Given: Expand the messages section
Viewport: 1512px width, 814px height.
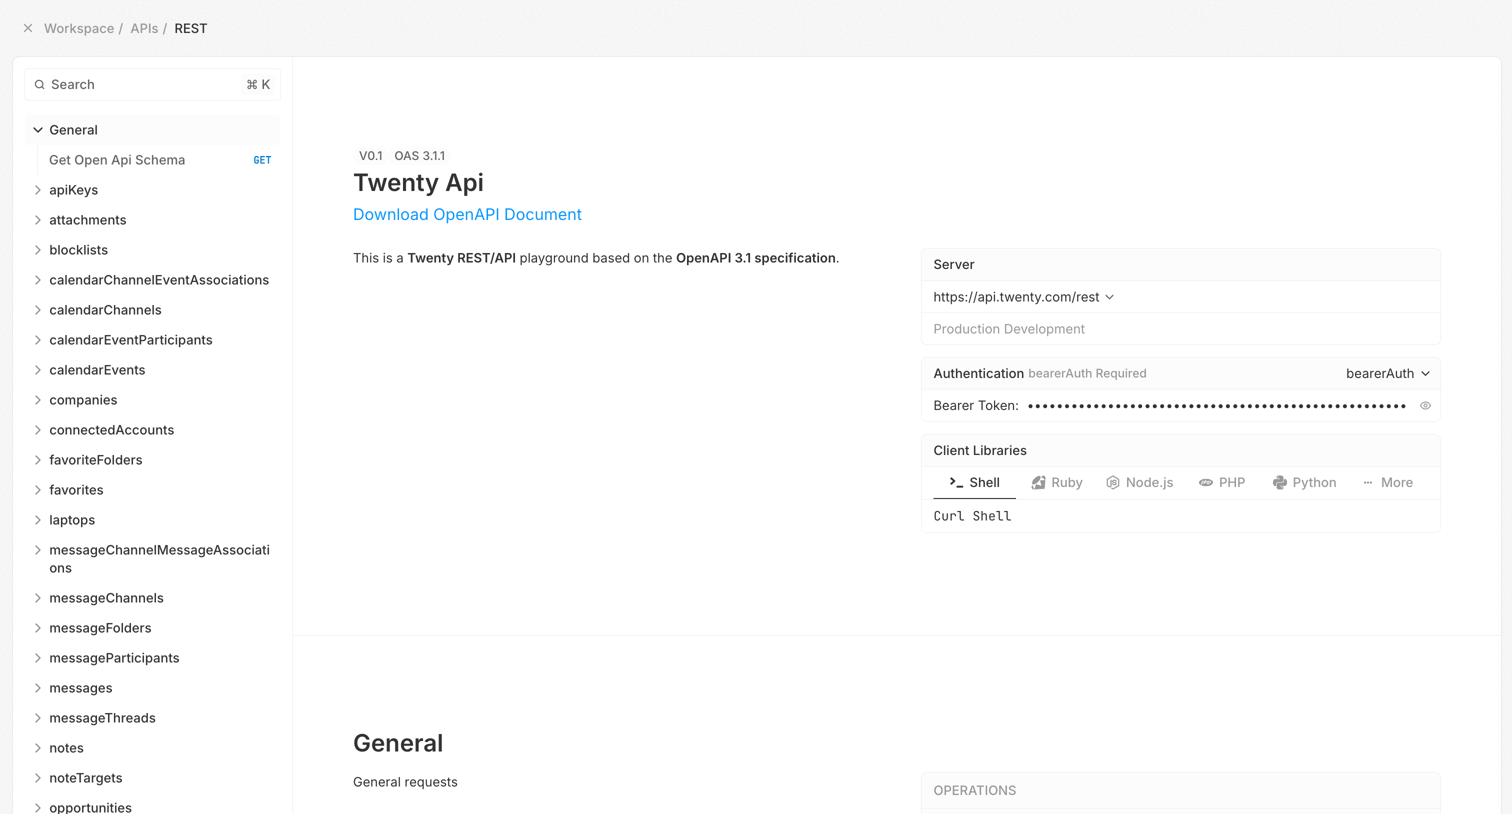Looking at the screenshot, I should [38, 688].
